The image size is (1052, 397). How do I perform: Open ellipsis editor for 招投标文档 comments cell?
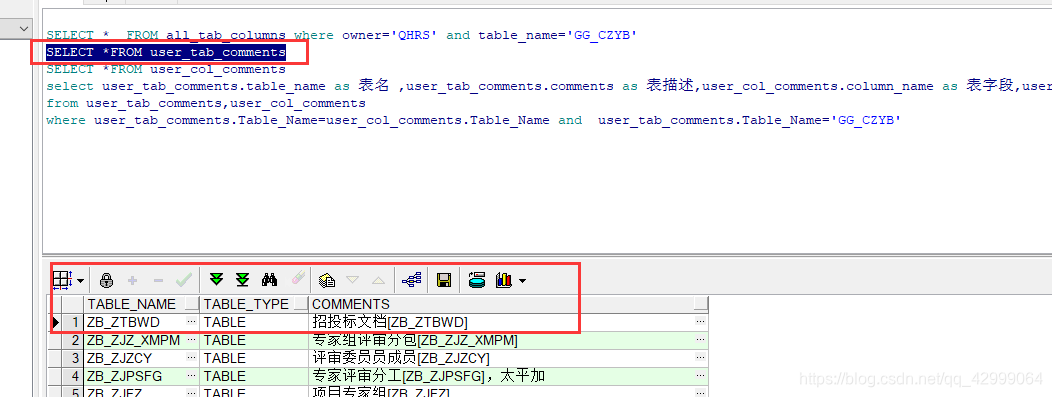700,322
